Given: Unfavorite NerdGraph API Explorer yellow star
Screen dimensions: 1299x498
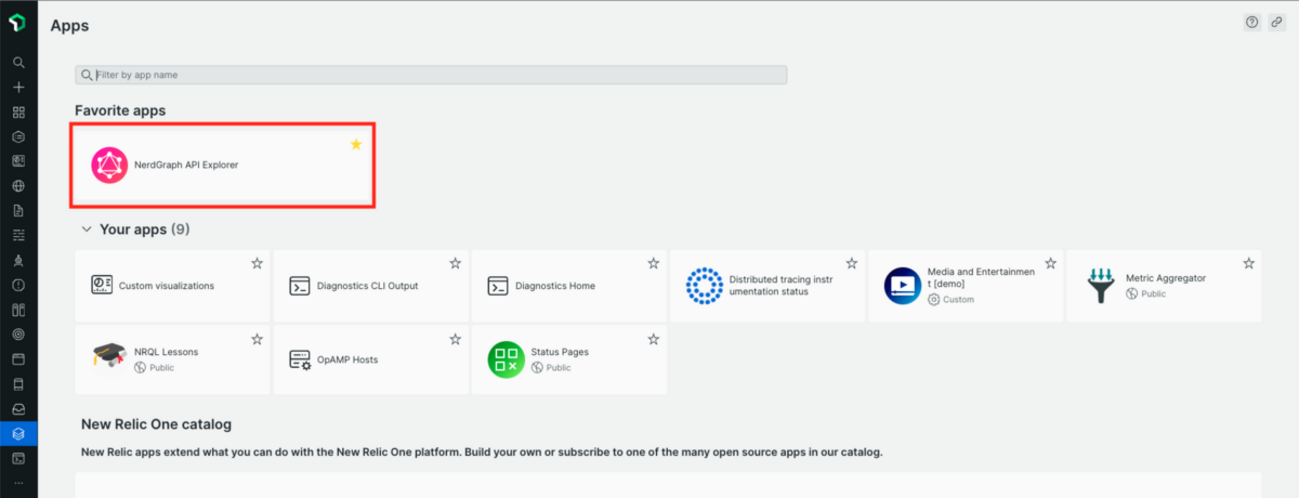Looking at the screenshot, I should tap(356, 145).
